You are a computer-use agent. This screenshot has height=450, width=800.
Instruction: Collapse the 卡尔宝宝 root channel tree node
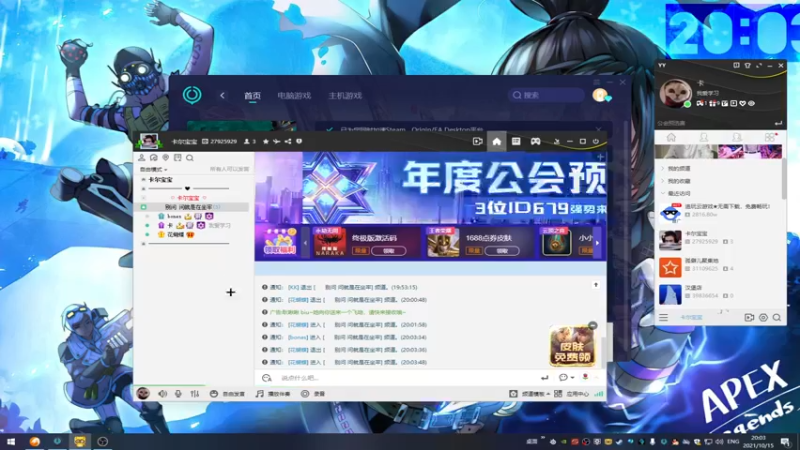(x=143, y=180)
